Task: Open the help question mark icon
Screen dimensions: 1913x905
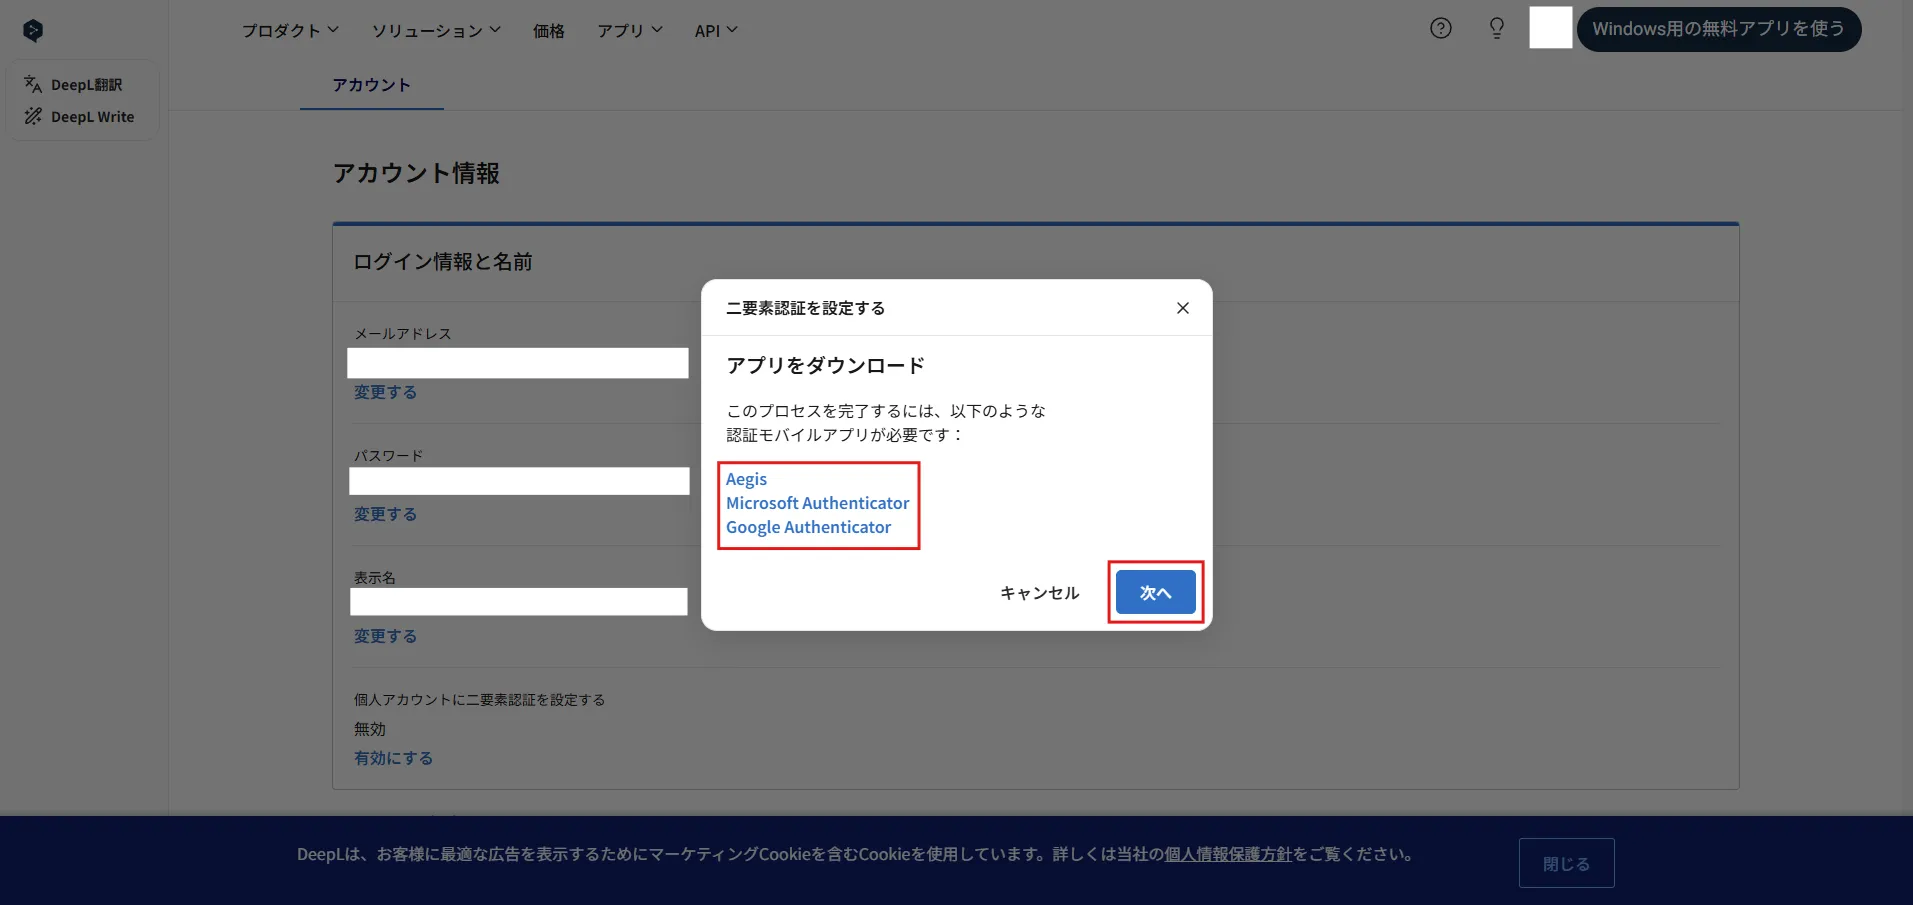Action: 1441,28
